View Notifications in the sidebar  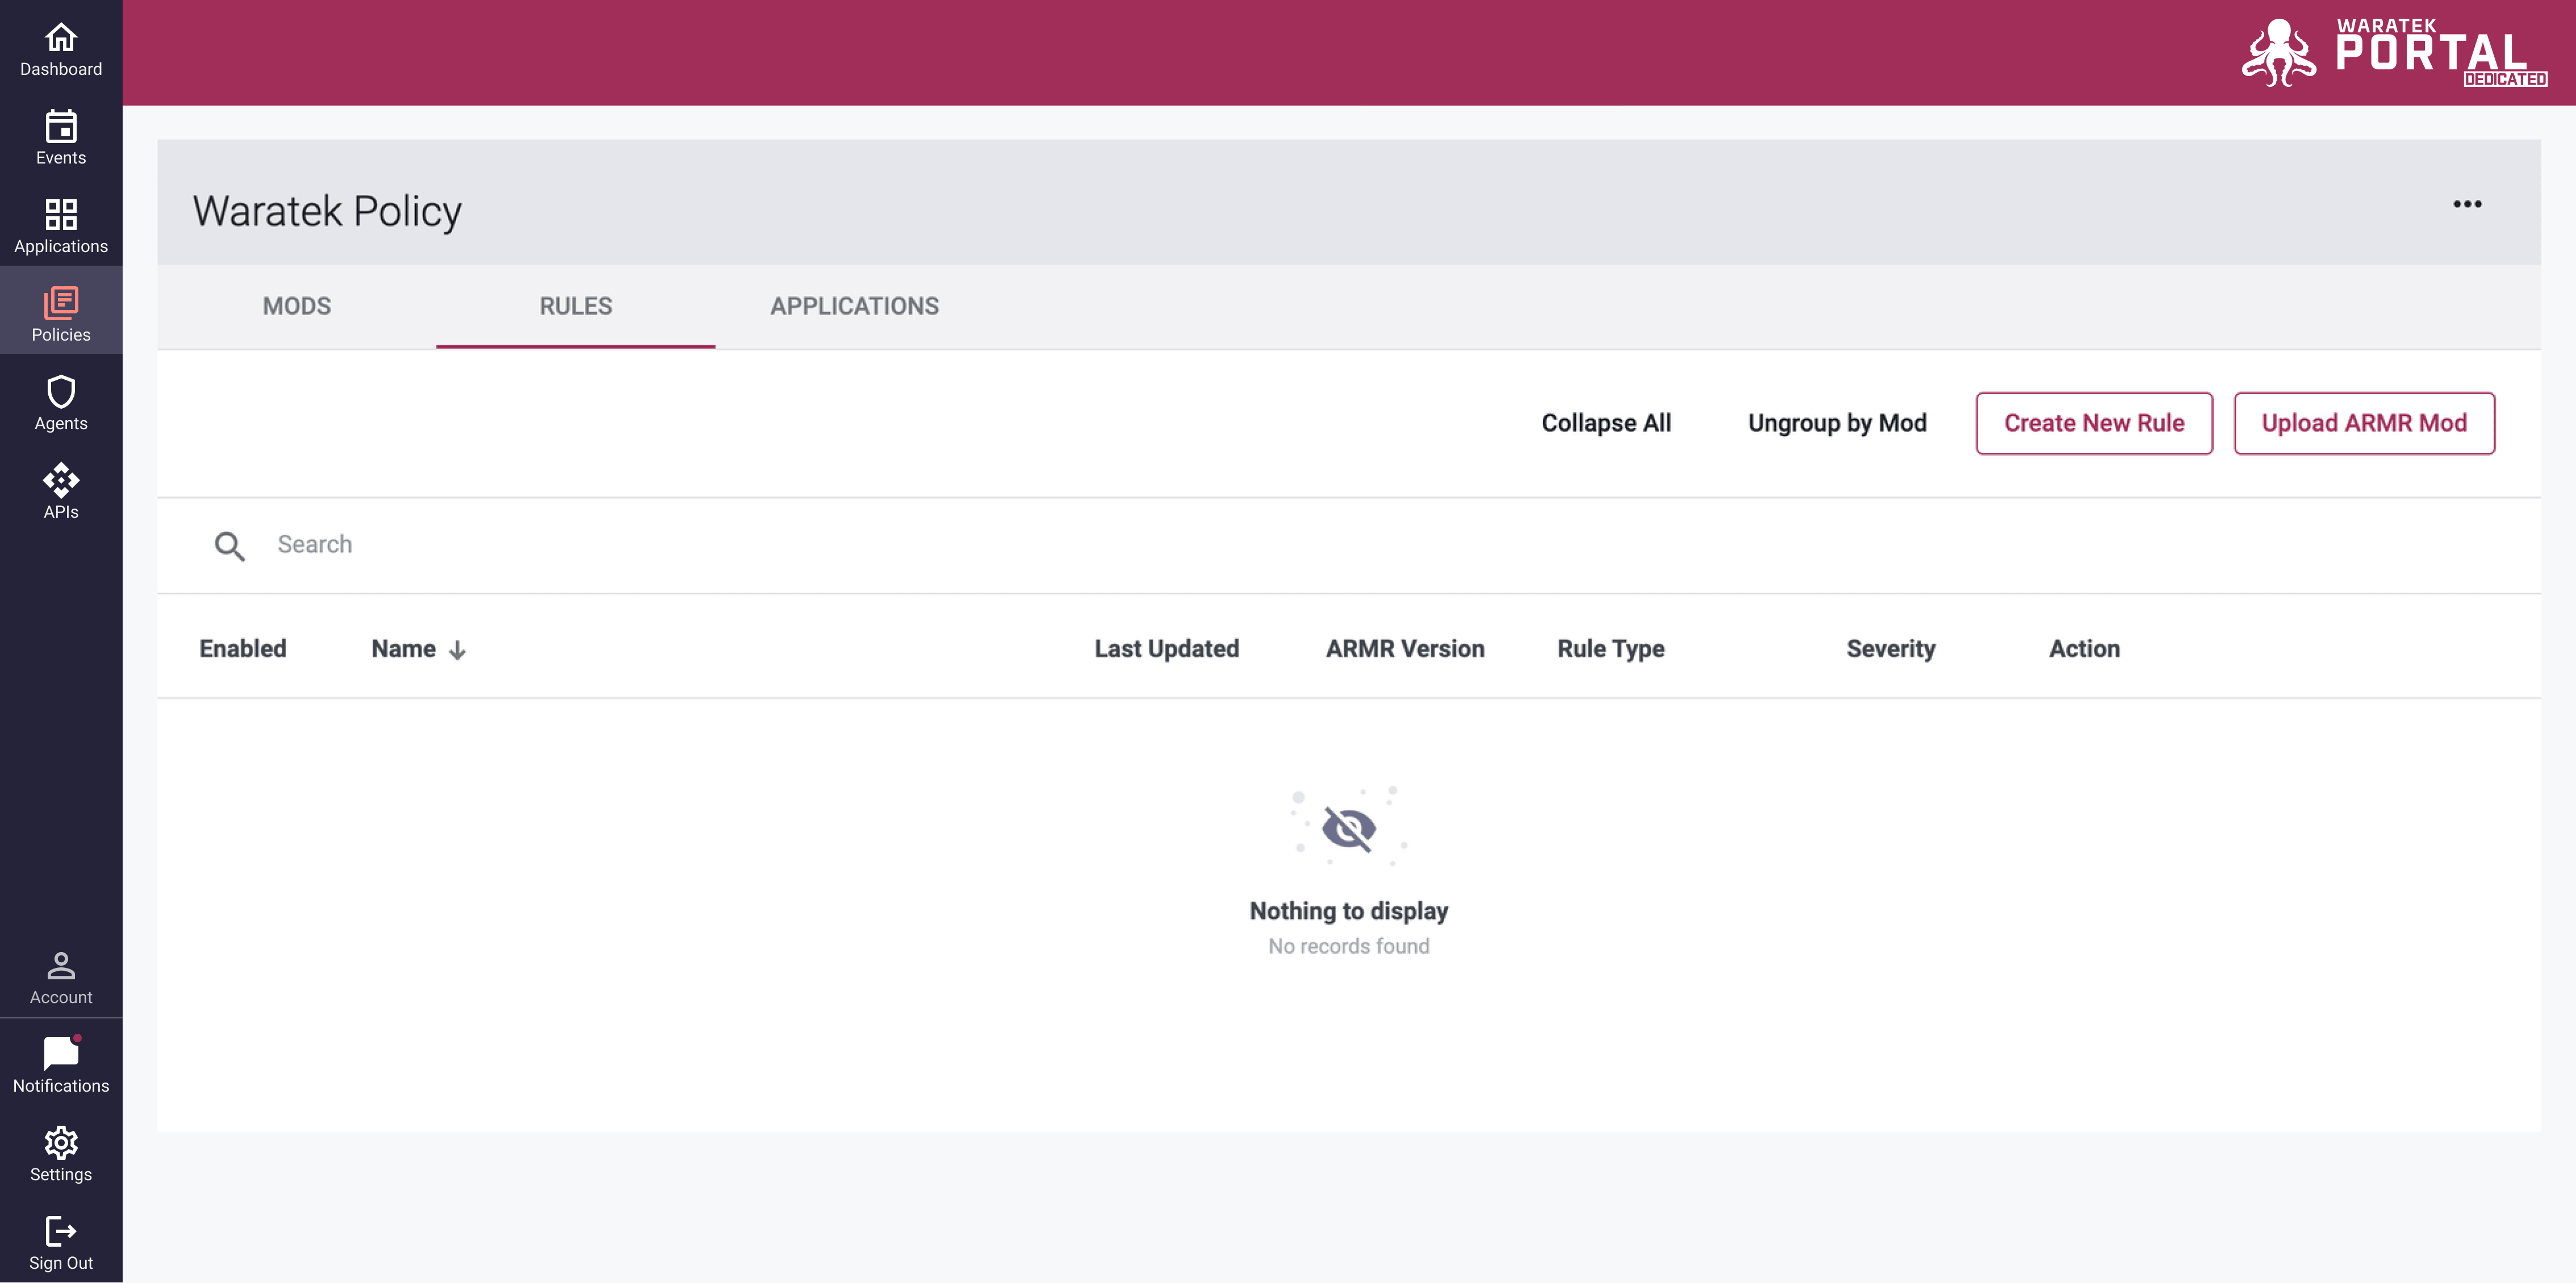tap(61, 1066)
